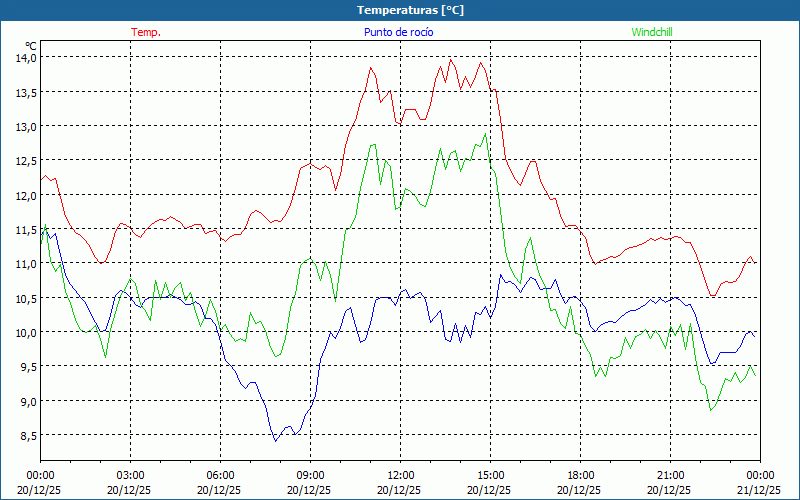Click the red Temp. legend label
The image size is (800, 500).
[146, 32]
